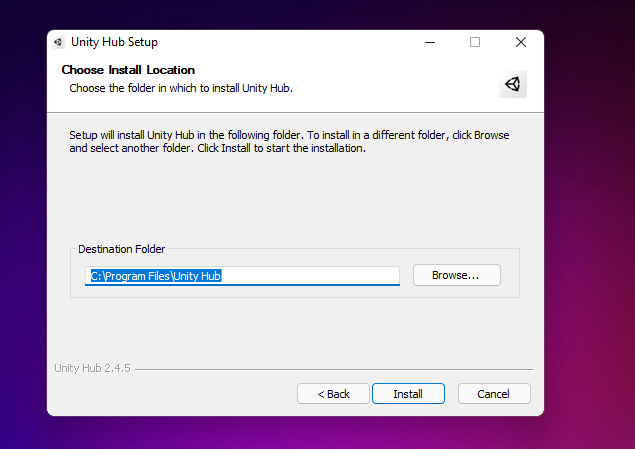Screen dimensions: 635x449
Task: Click the Unity logo in the header
Action: point(513,84)
